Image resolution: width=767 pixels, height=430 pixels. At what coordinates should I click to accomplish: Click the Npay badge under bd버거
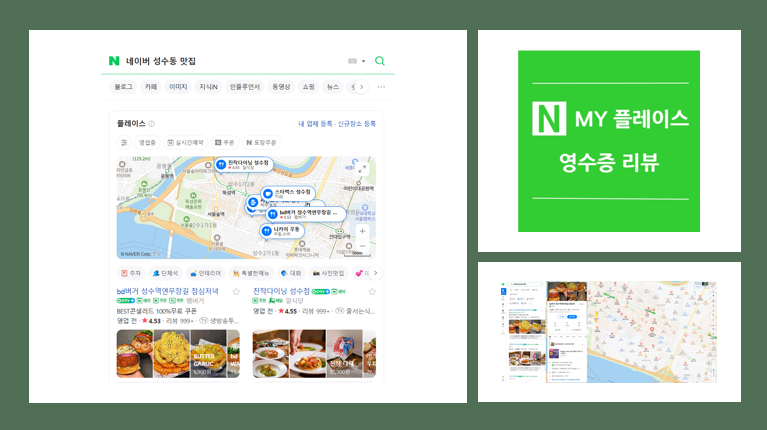pos(125,300)
